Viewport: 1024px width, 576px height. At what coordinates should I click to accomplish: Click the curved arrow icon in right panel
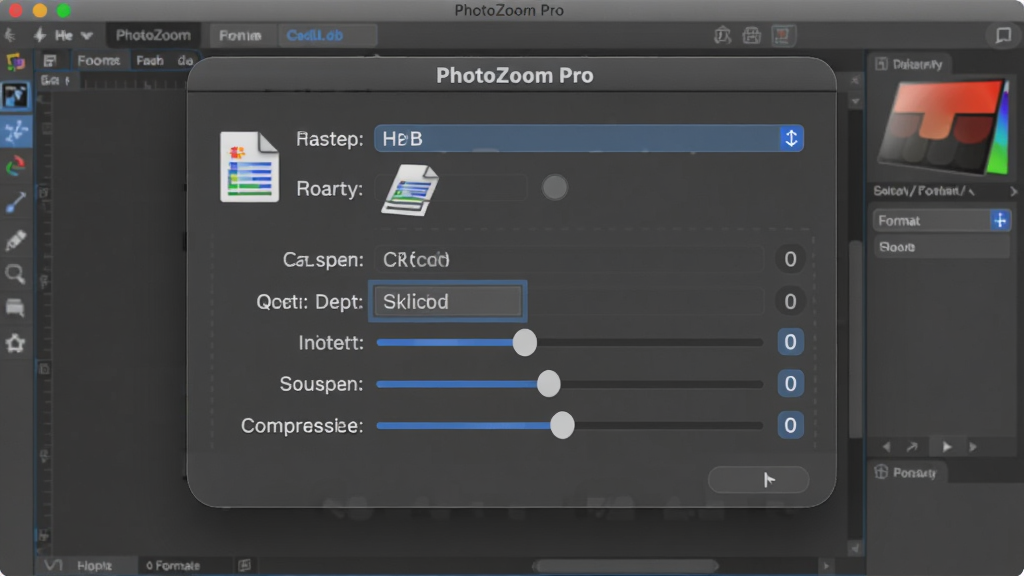(912, 447)
